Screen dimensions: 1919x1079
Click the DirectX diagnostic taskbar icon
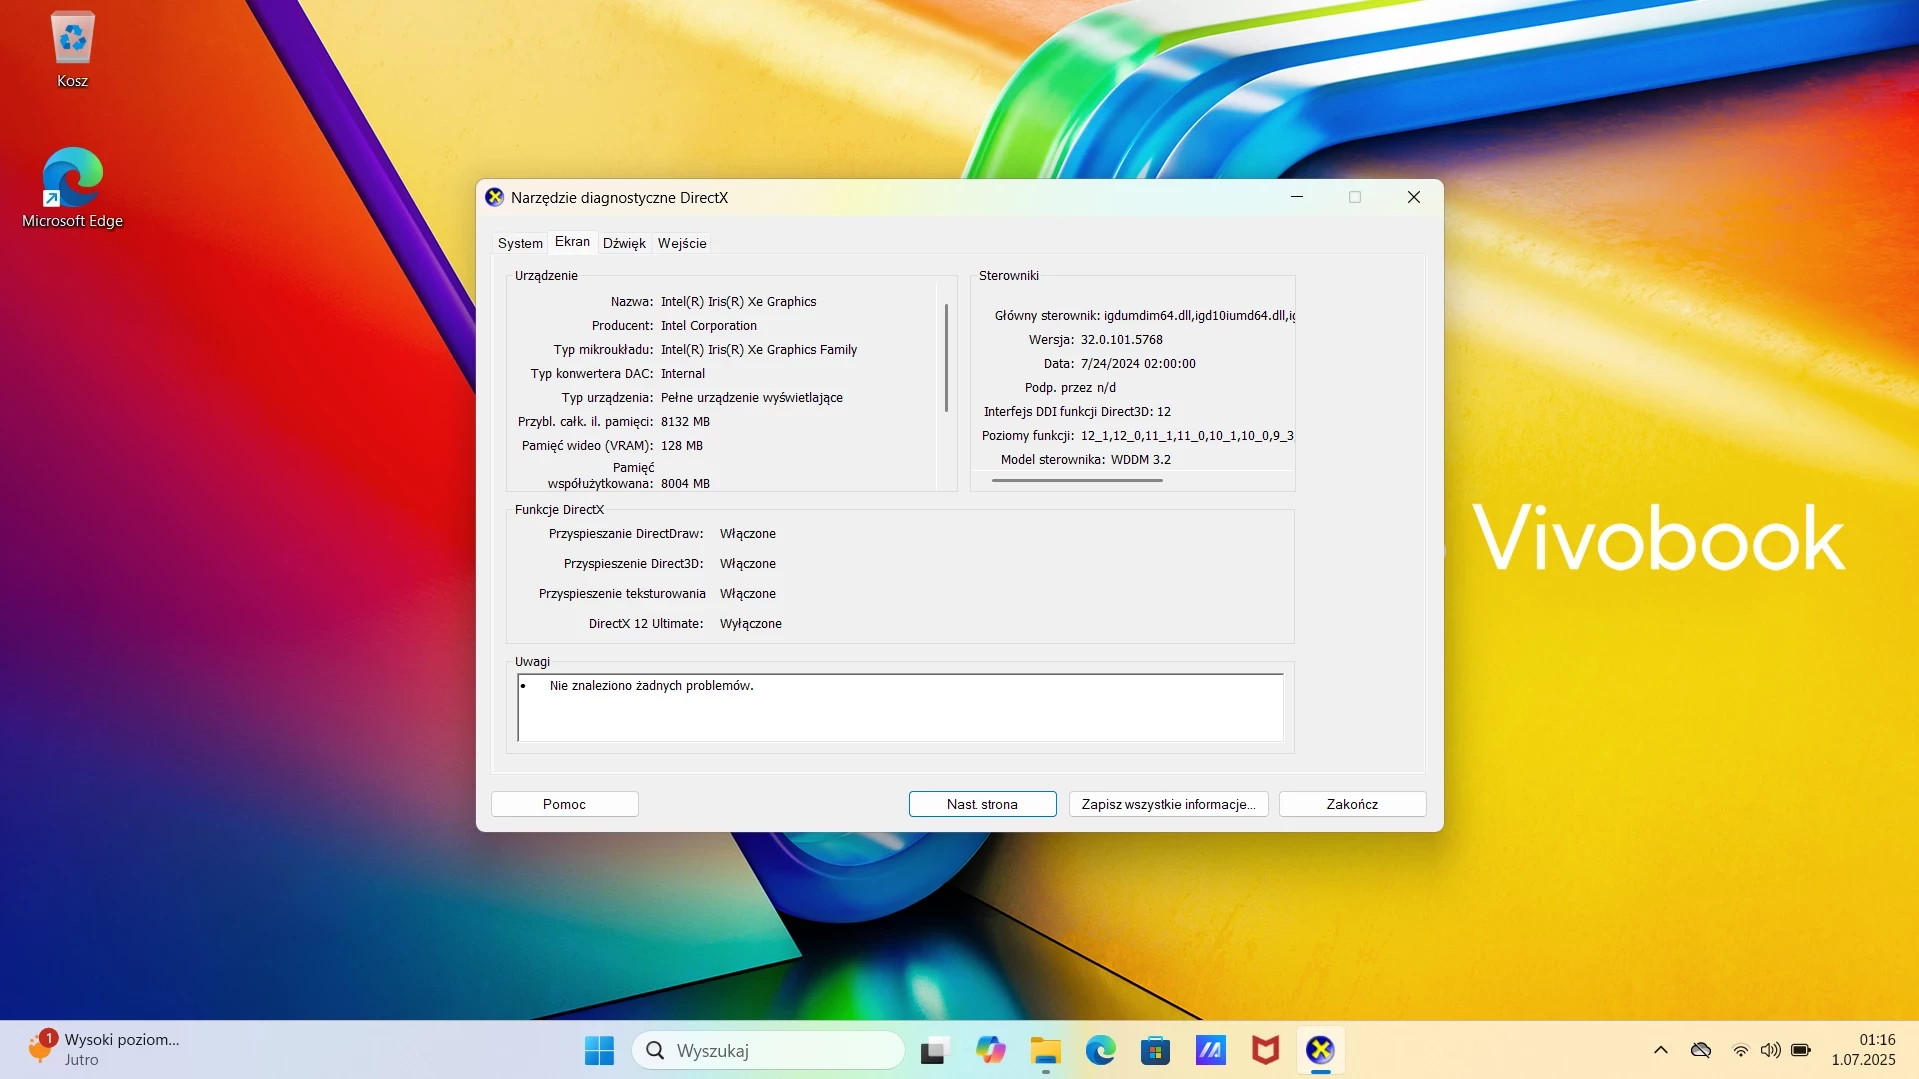[1320, 1050]
